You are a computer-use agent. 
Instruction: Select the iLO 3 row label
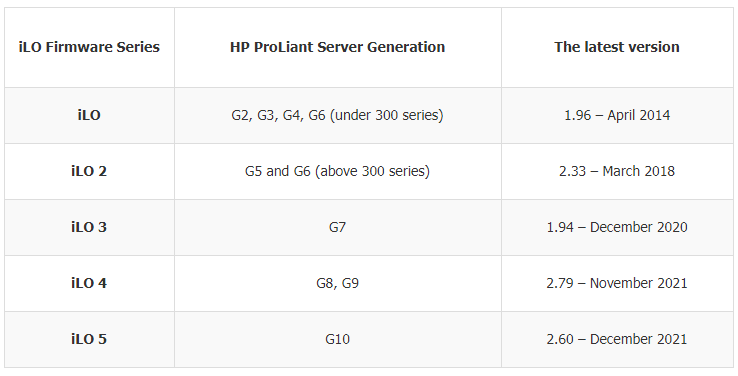pyautogui.click(x=89, y=227)
